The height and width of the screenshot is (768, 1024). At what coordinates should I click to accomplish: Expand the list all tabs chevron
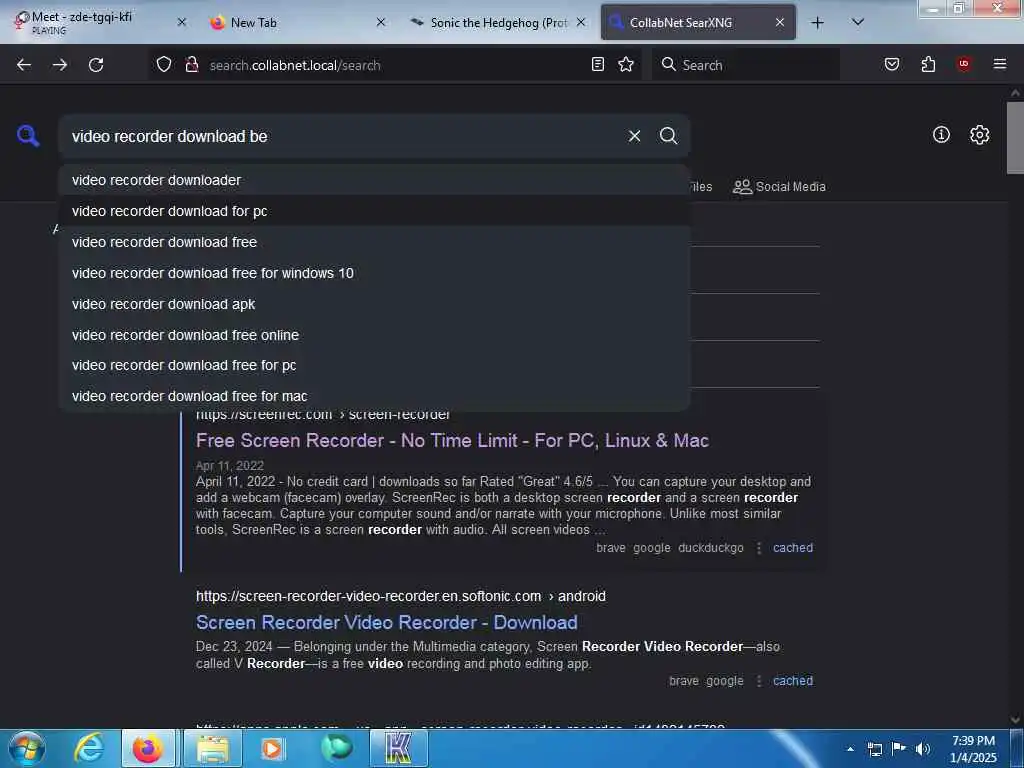click(858, 22)
